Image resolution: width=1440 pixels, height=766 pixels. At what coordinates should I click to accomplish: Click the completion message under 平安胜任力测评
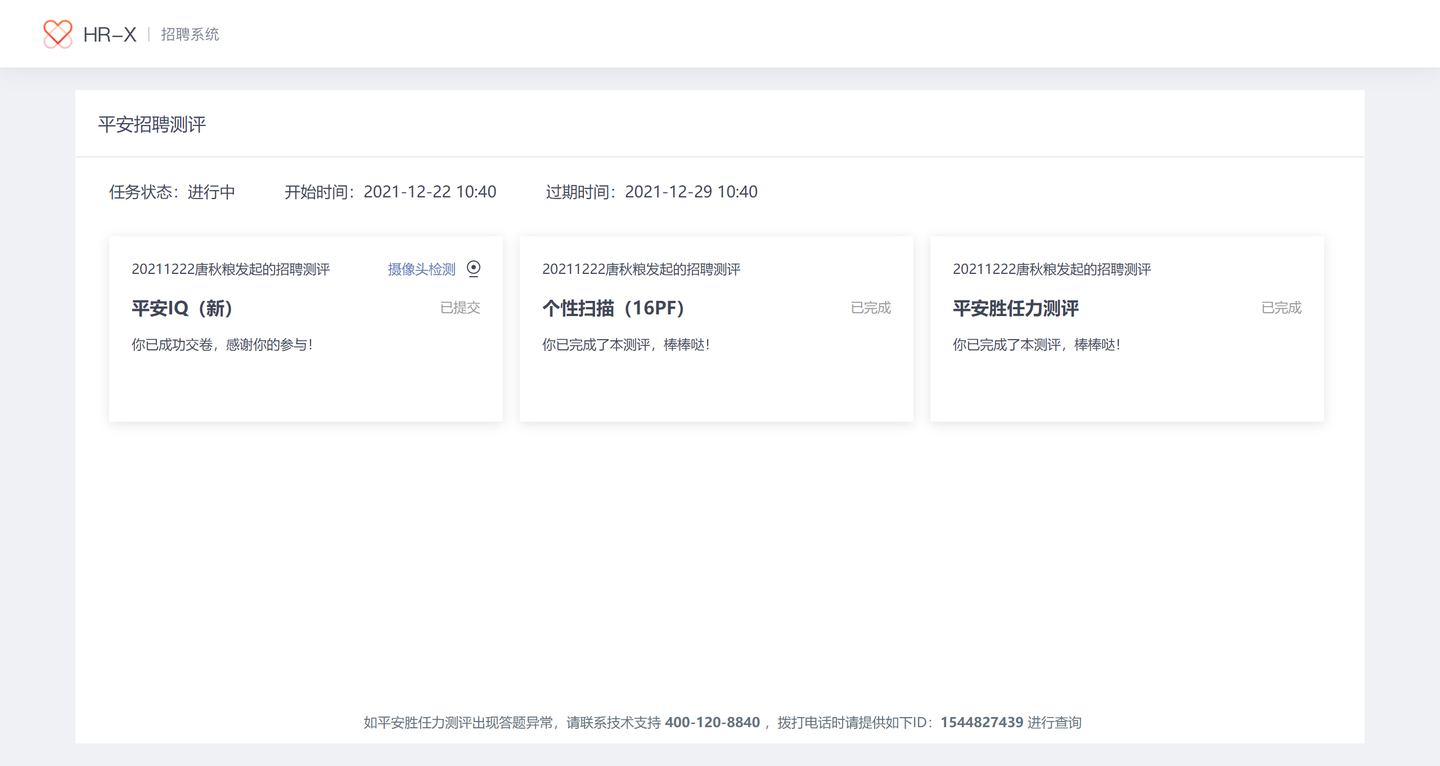1037,345
